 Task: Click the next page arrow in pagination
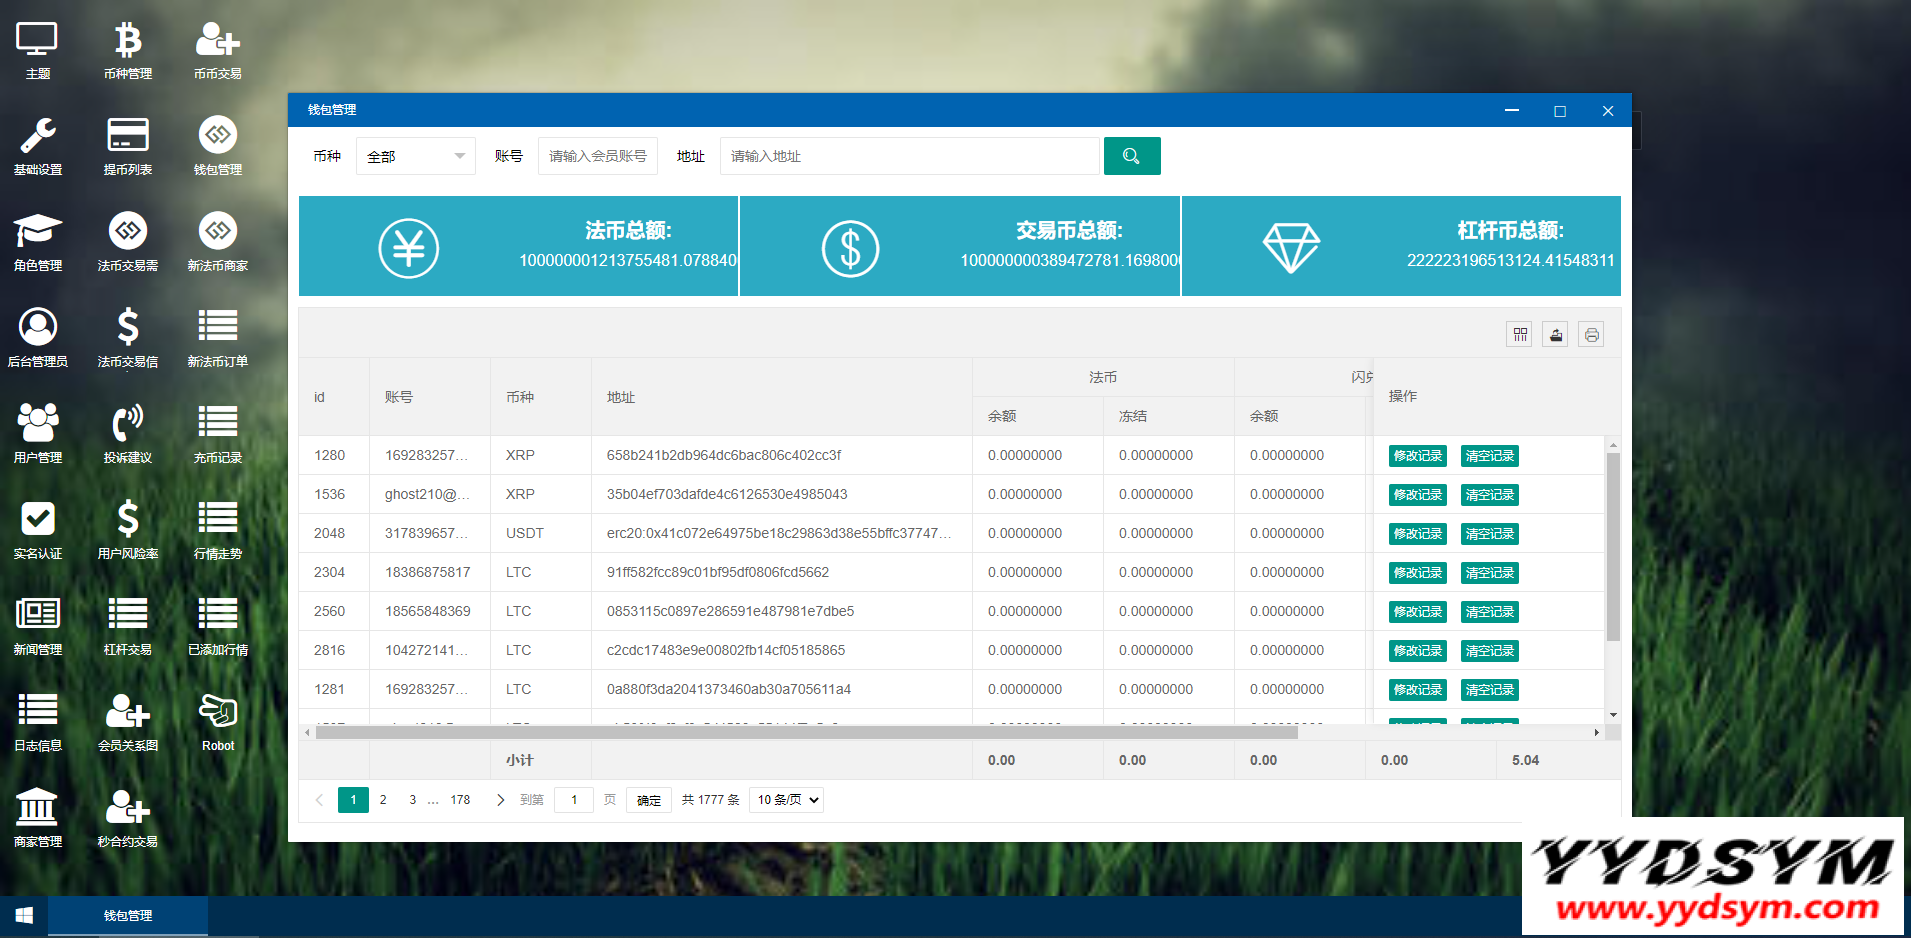500,800
